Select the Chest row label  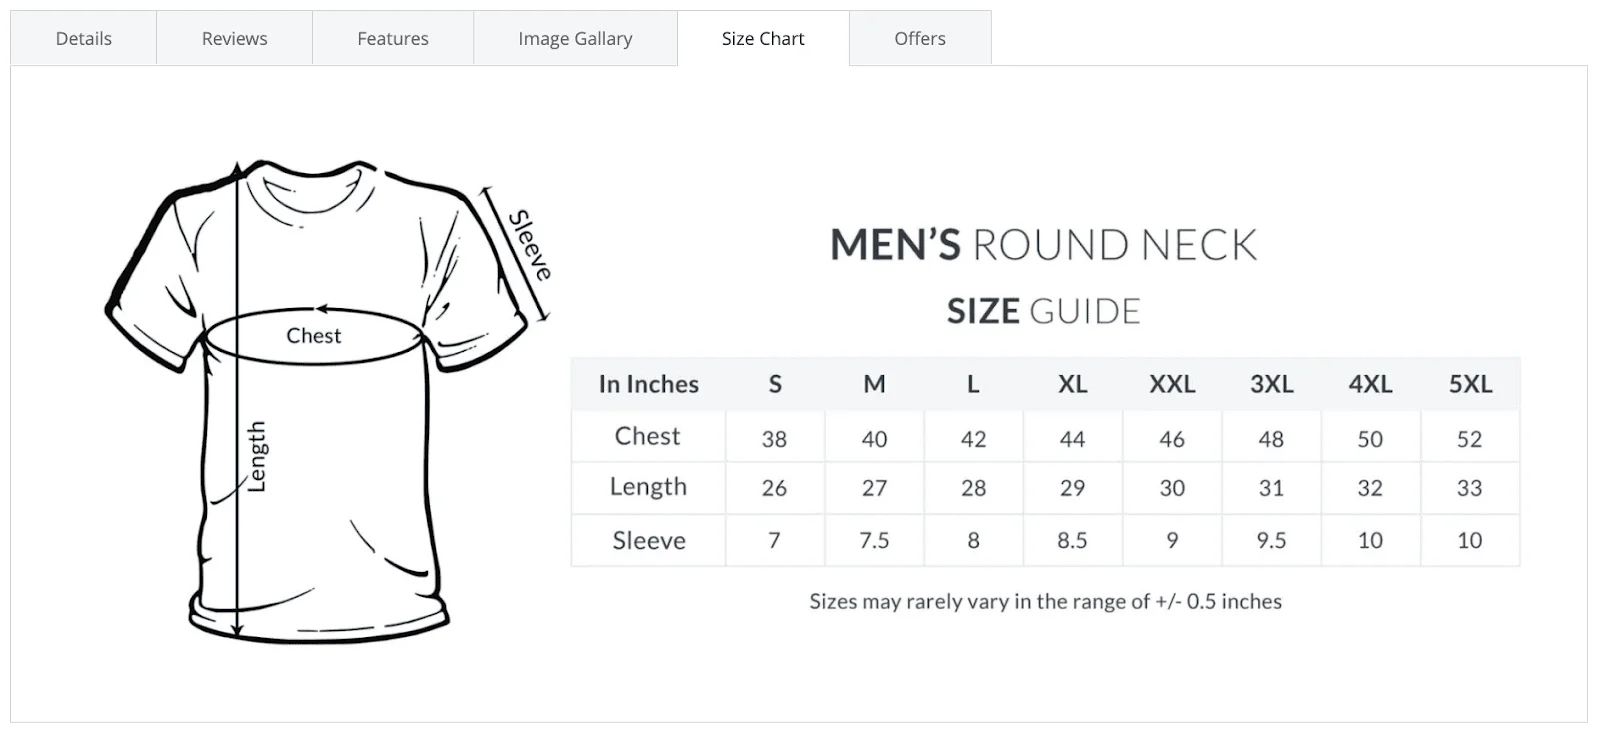[648, 436]
